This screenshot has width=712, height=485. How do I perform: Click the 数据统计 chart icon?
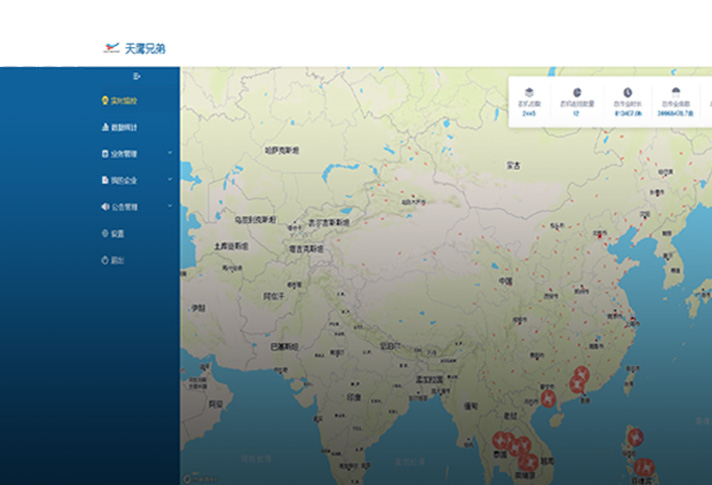pyautogui.click(x=105, y=127)
